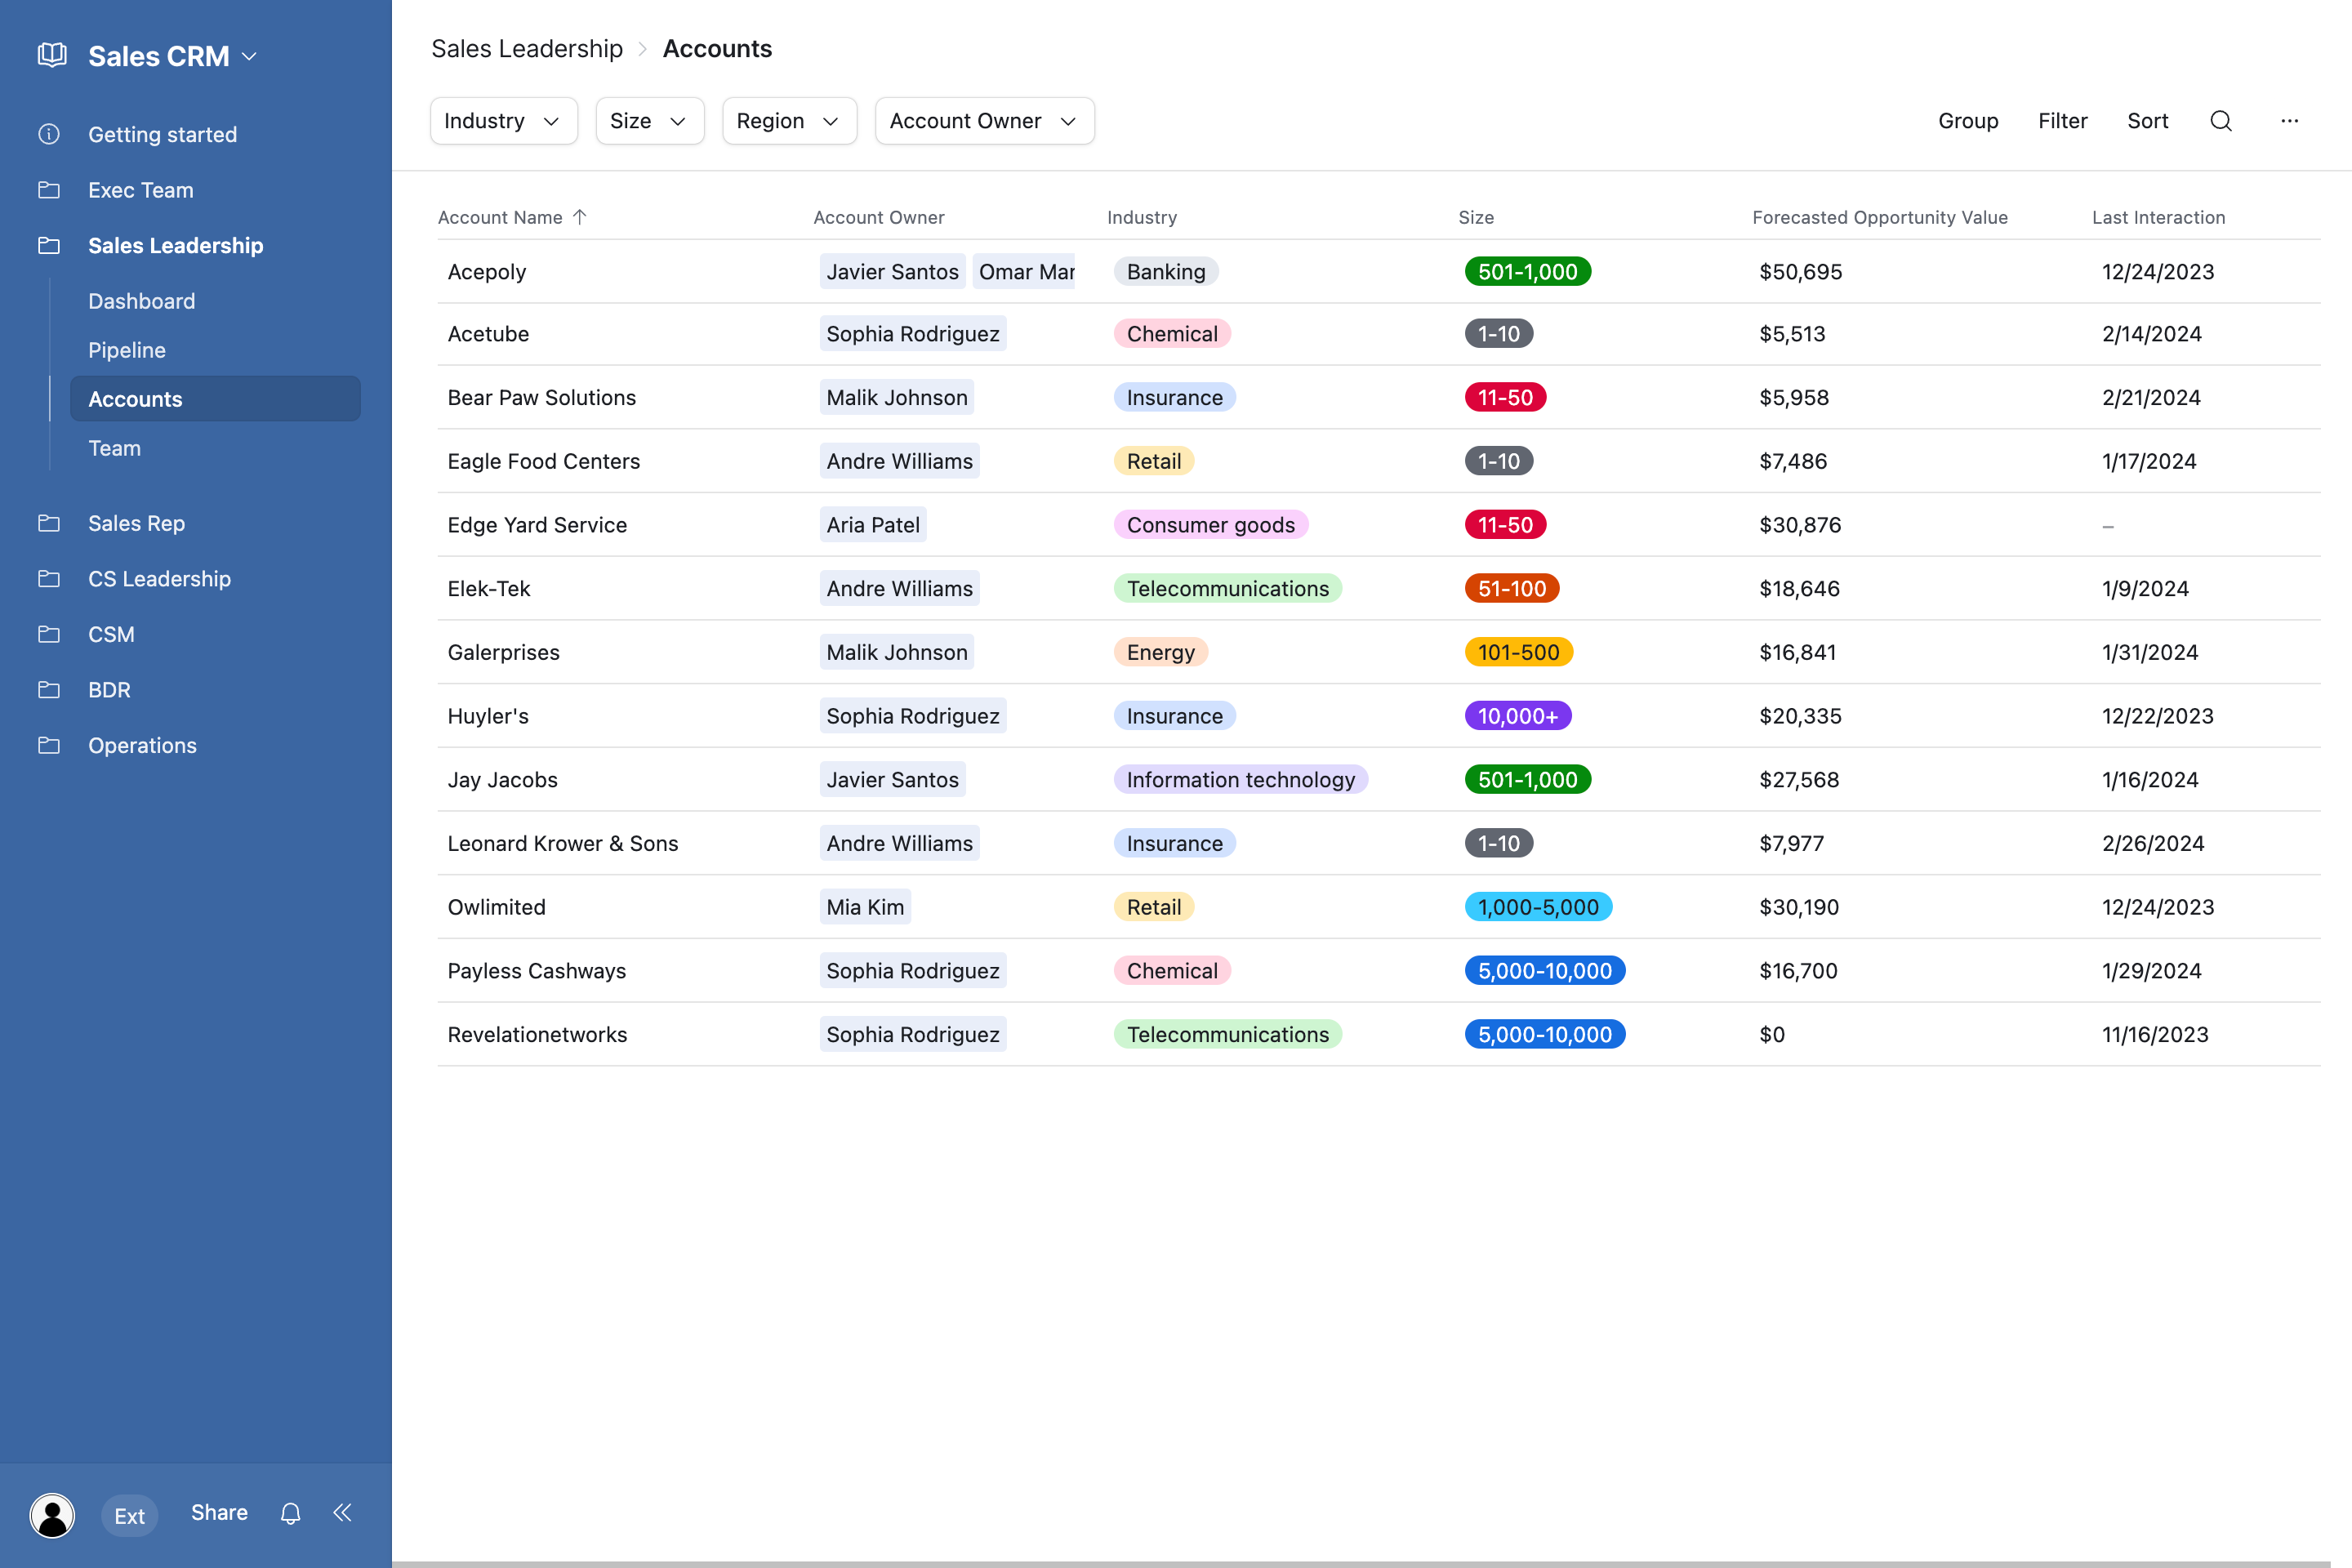Open the more options menu next to Sort
2352x1568 pixels.
point(2291,120)
